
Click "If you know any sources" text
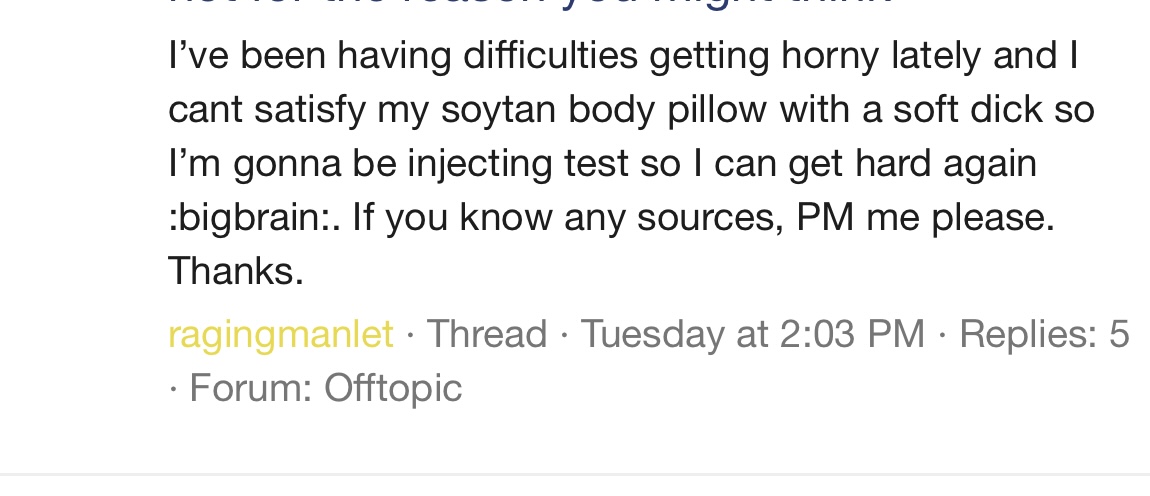(567, 216)
